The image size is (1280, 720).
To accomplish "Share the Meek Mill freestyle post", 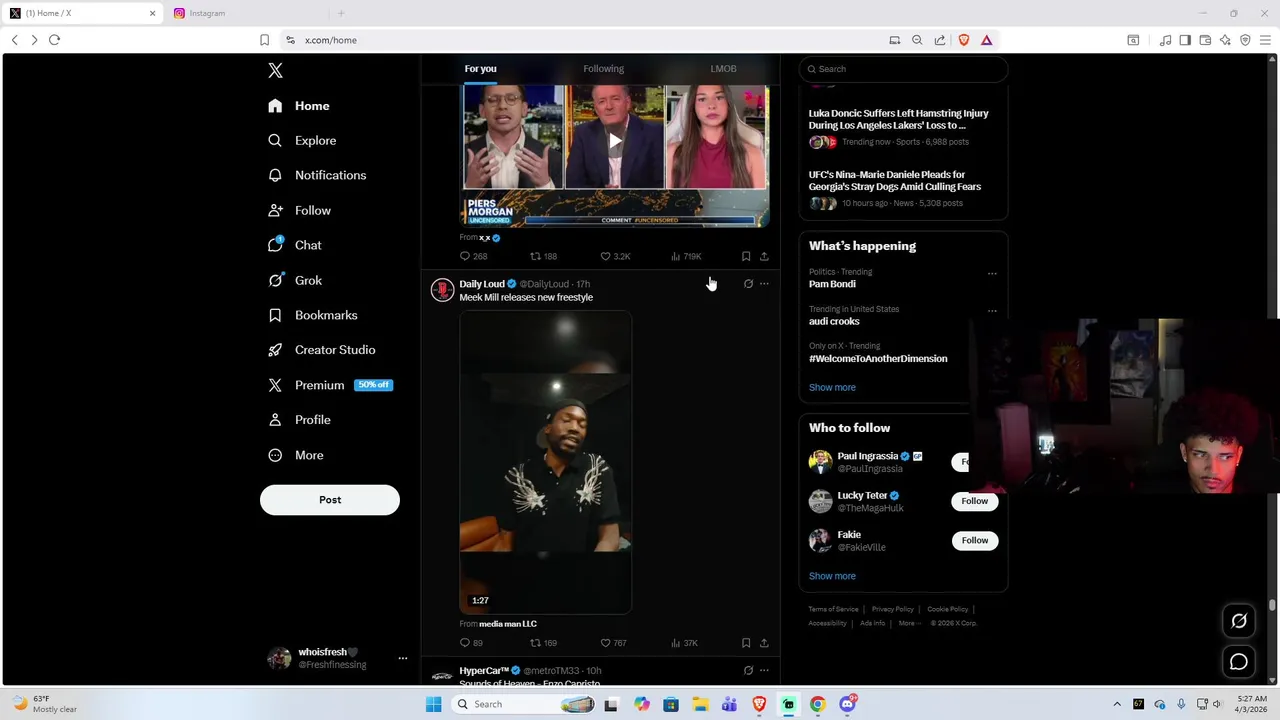I will coord(764,643).
